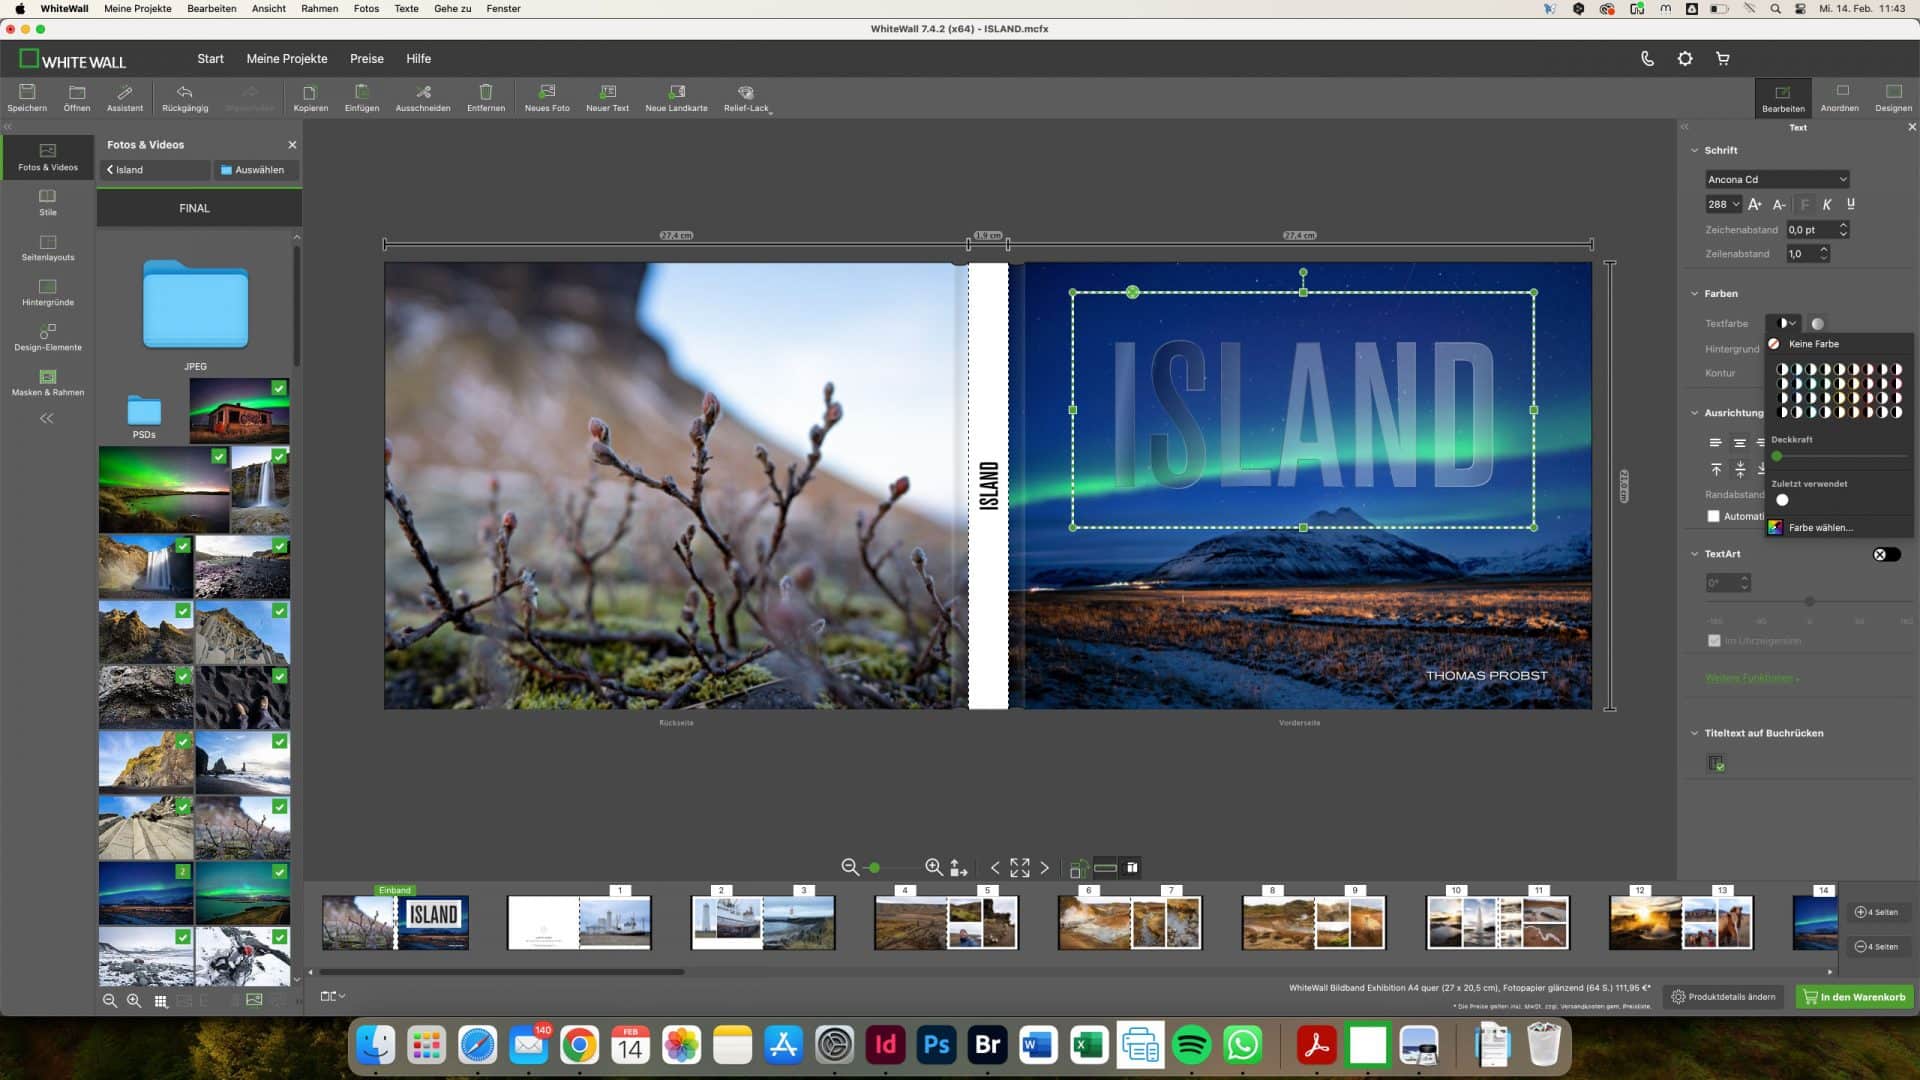Open the Masken & Rahmen panel

pos(47,384)
